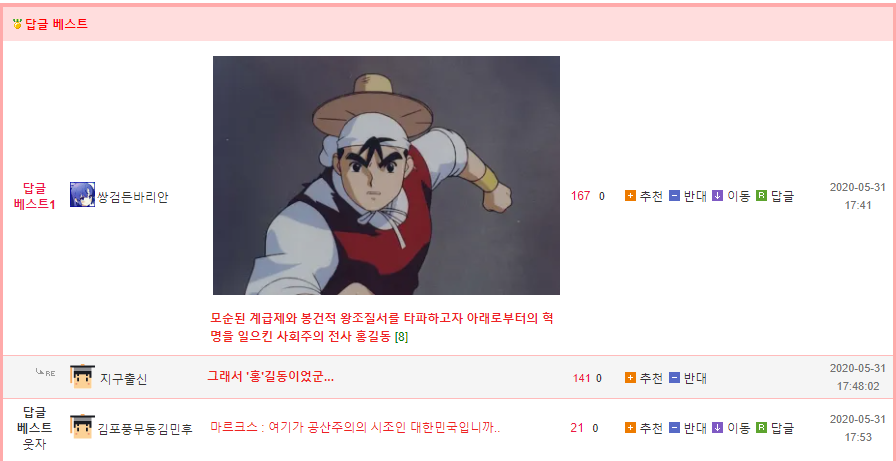Image resolution: width=896 pixels, height=461 pixels.
Task: Click purple 이동 arrow icon on first best comment
Action: (x=718, y=196)
